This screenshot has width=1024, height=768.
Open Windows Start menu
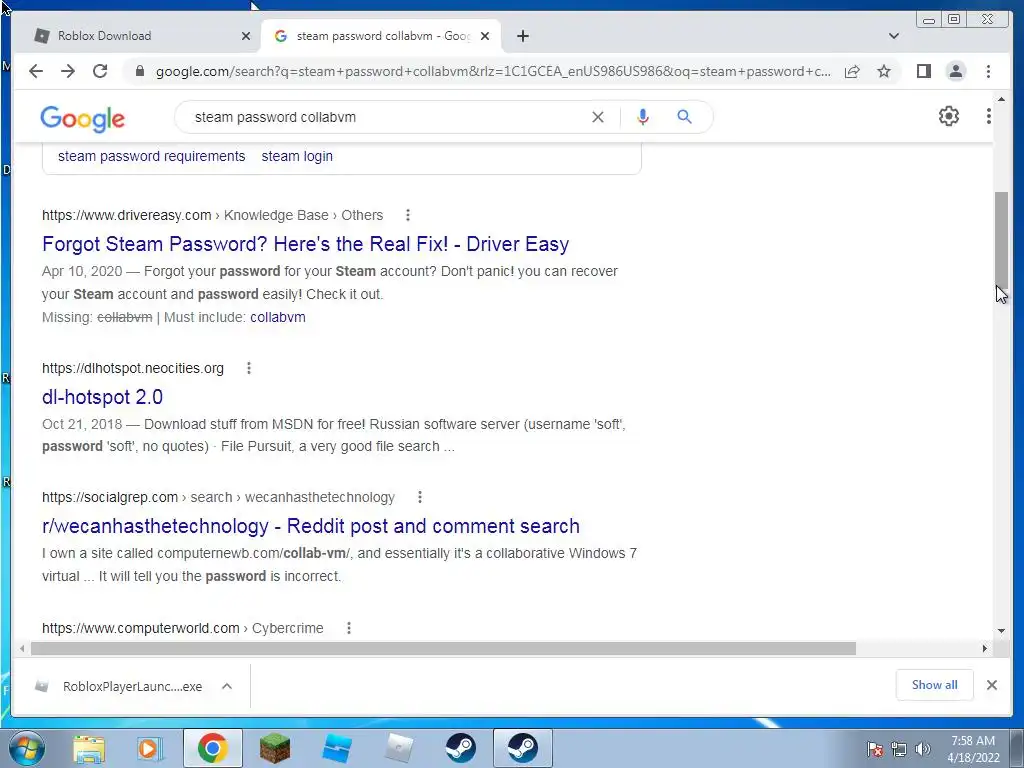click(x=27, y=748)
